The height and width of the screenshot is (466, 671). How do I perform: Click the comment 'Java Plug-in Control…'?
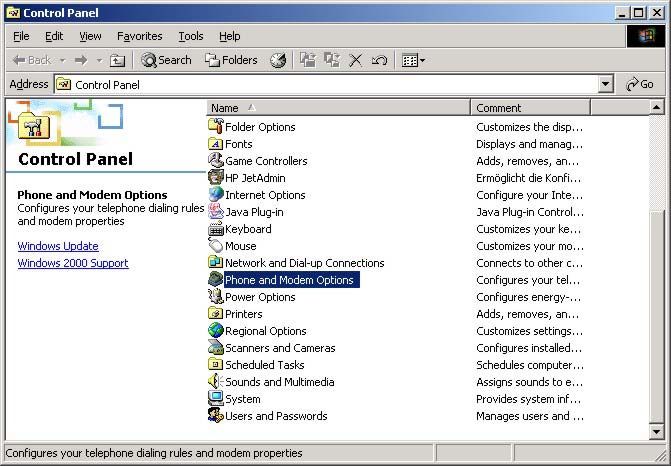click(x=530, y=212)
